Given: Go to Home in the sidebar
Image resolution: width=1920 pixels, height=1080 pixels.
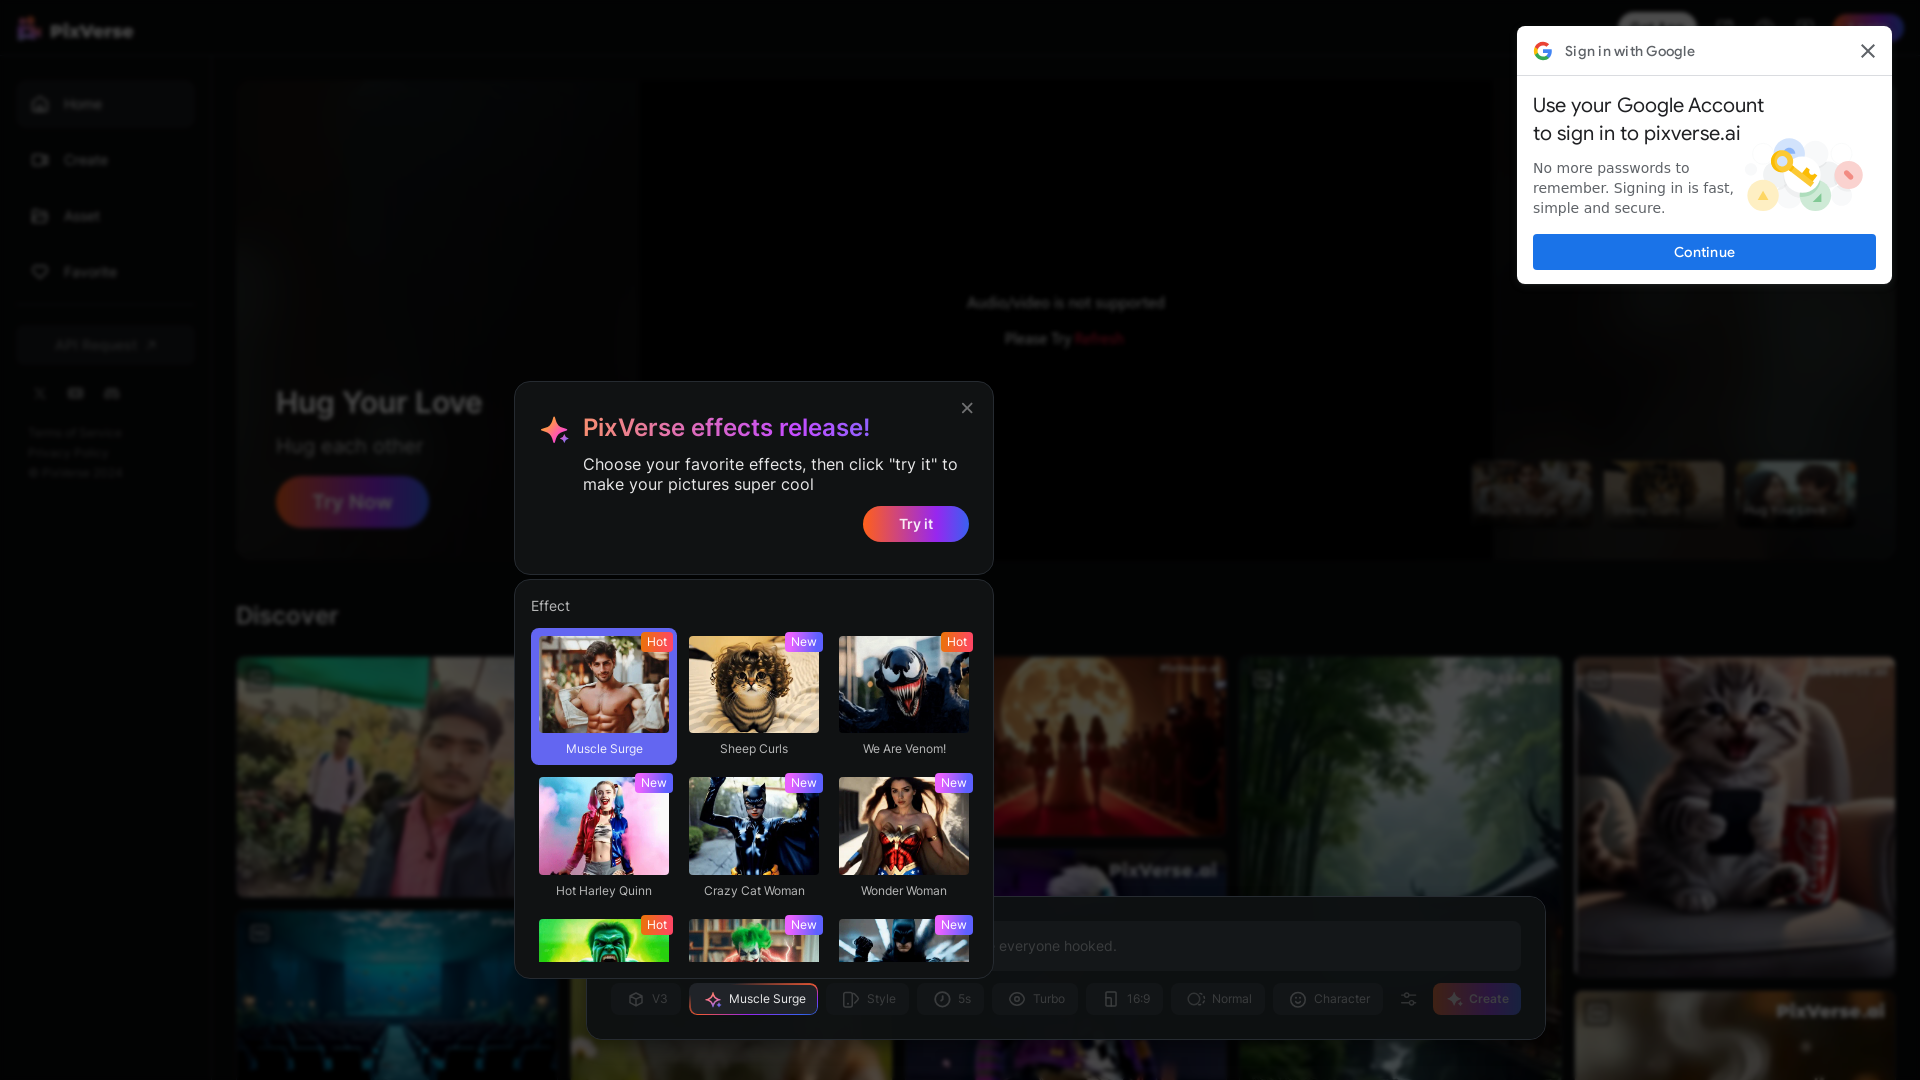Looking at the screenshot, I should pyautogui.click(x=105, y=104).
